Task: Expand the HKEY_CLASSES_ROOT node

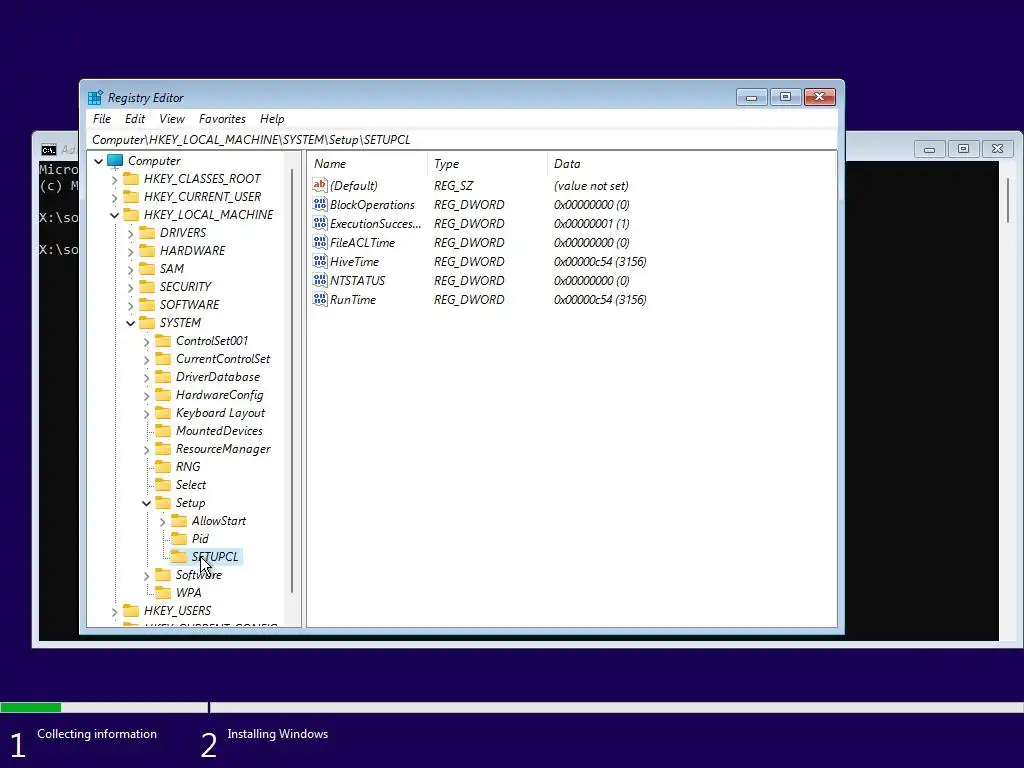Action: coord(115,180)
